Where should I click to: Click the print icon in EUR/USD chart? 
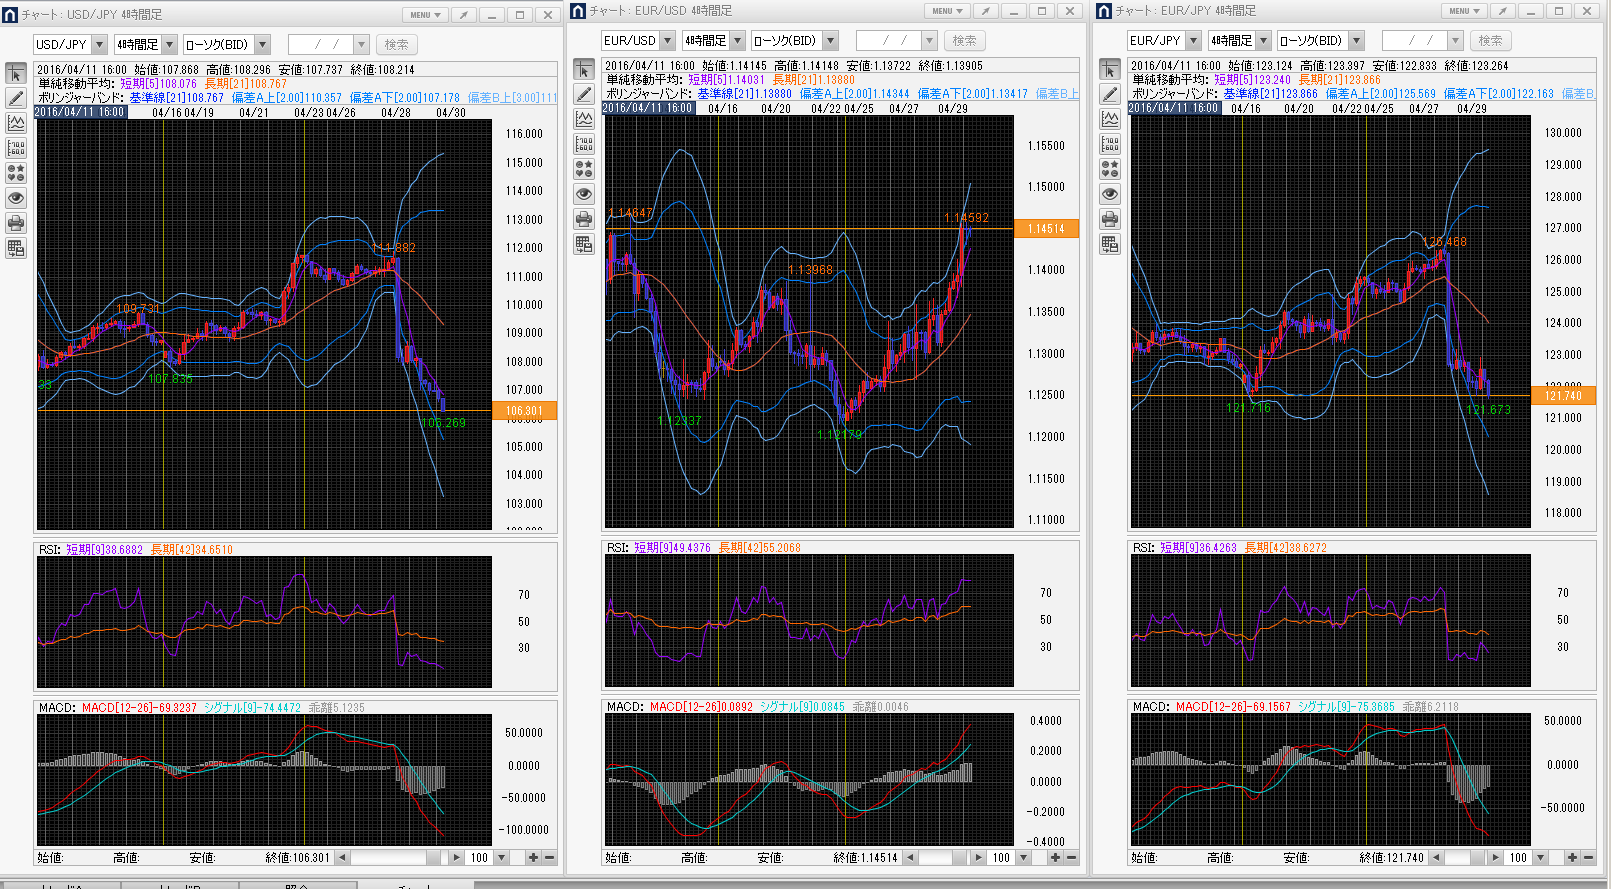coord(584,219)
